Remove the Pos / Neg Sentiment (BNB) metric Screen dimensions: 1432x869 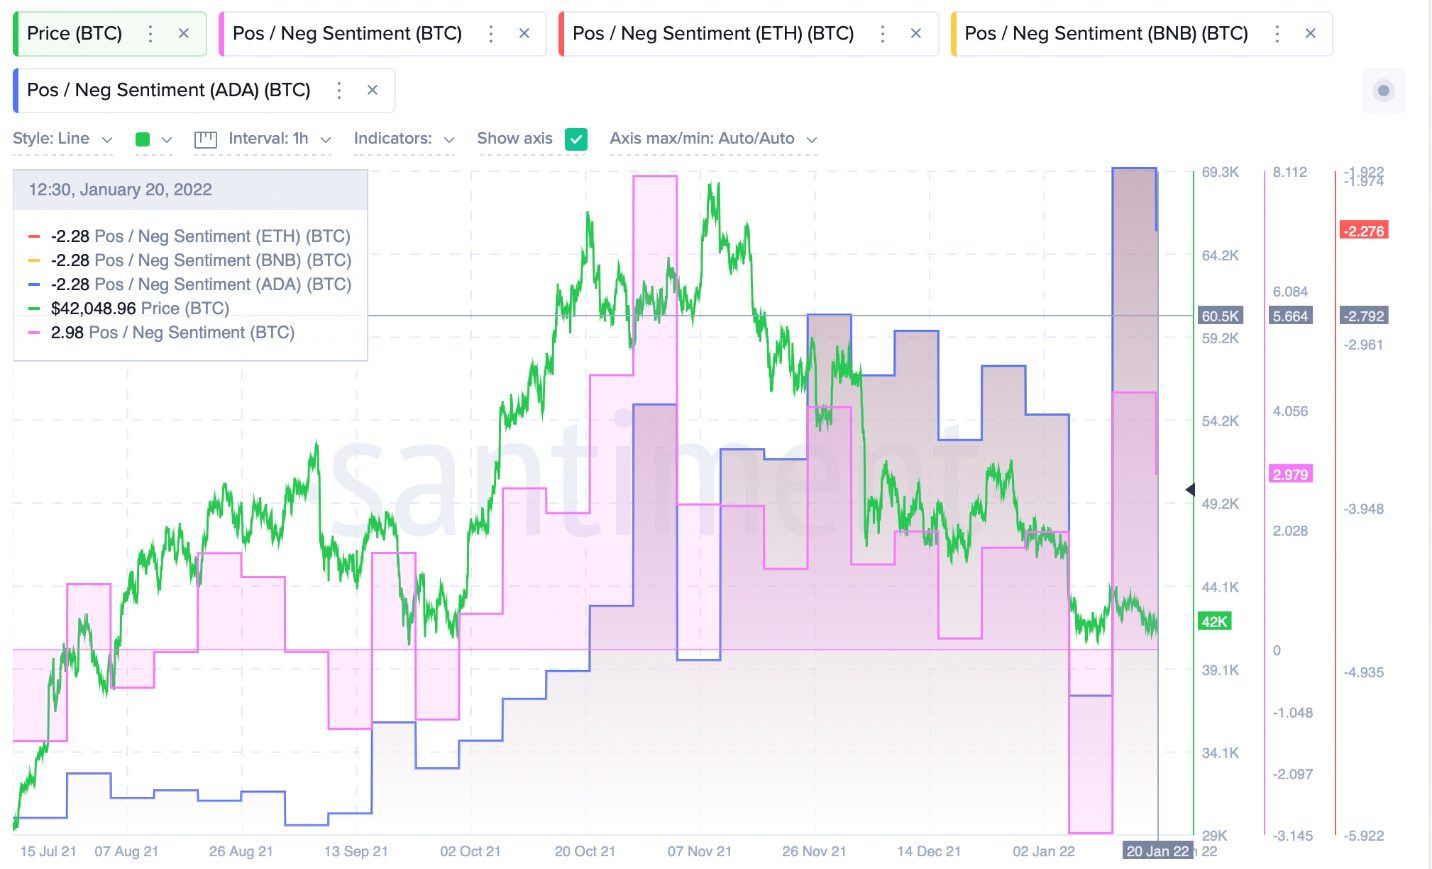click(x=1311, y=33)
